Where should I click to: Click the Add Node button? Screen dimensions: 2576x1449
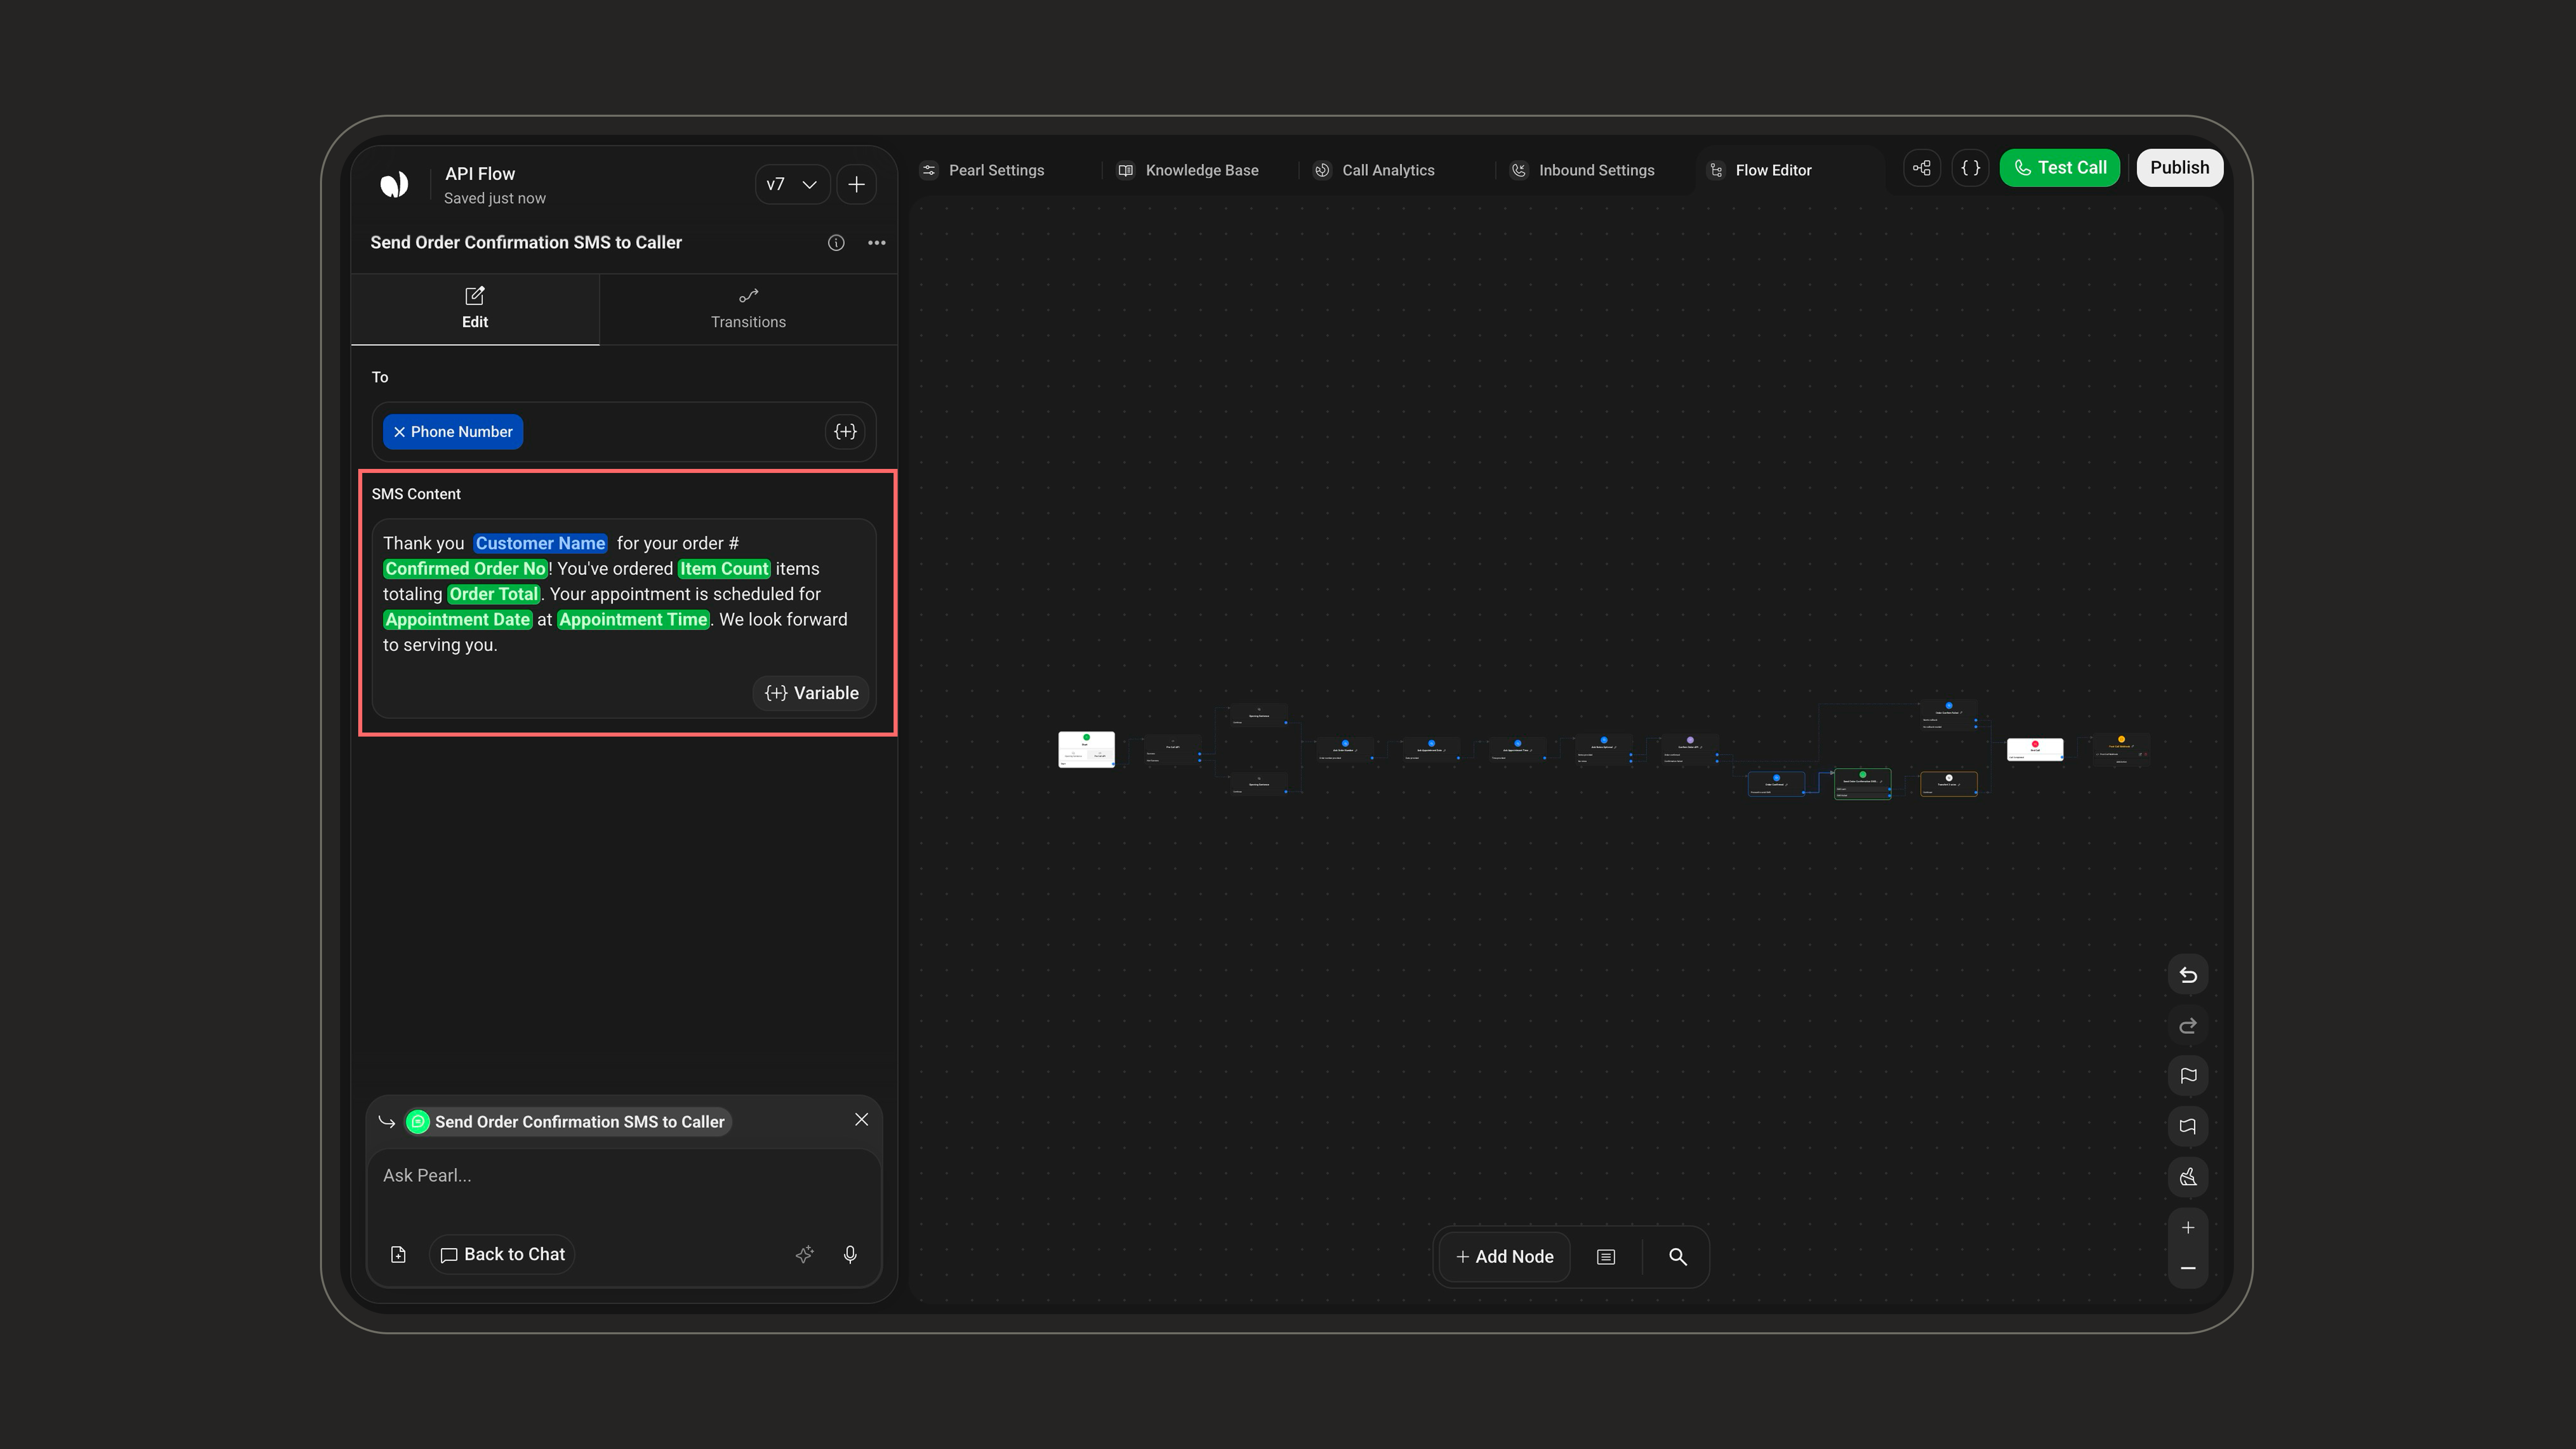(1504, 1257)
